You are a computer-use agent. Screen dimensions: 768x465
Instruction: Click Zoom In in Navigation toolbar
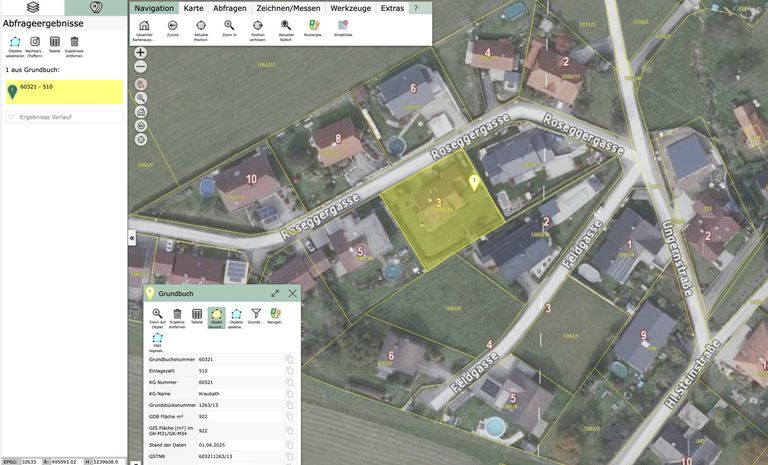(x=229, y=27)
